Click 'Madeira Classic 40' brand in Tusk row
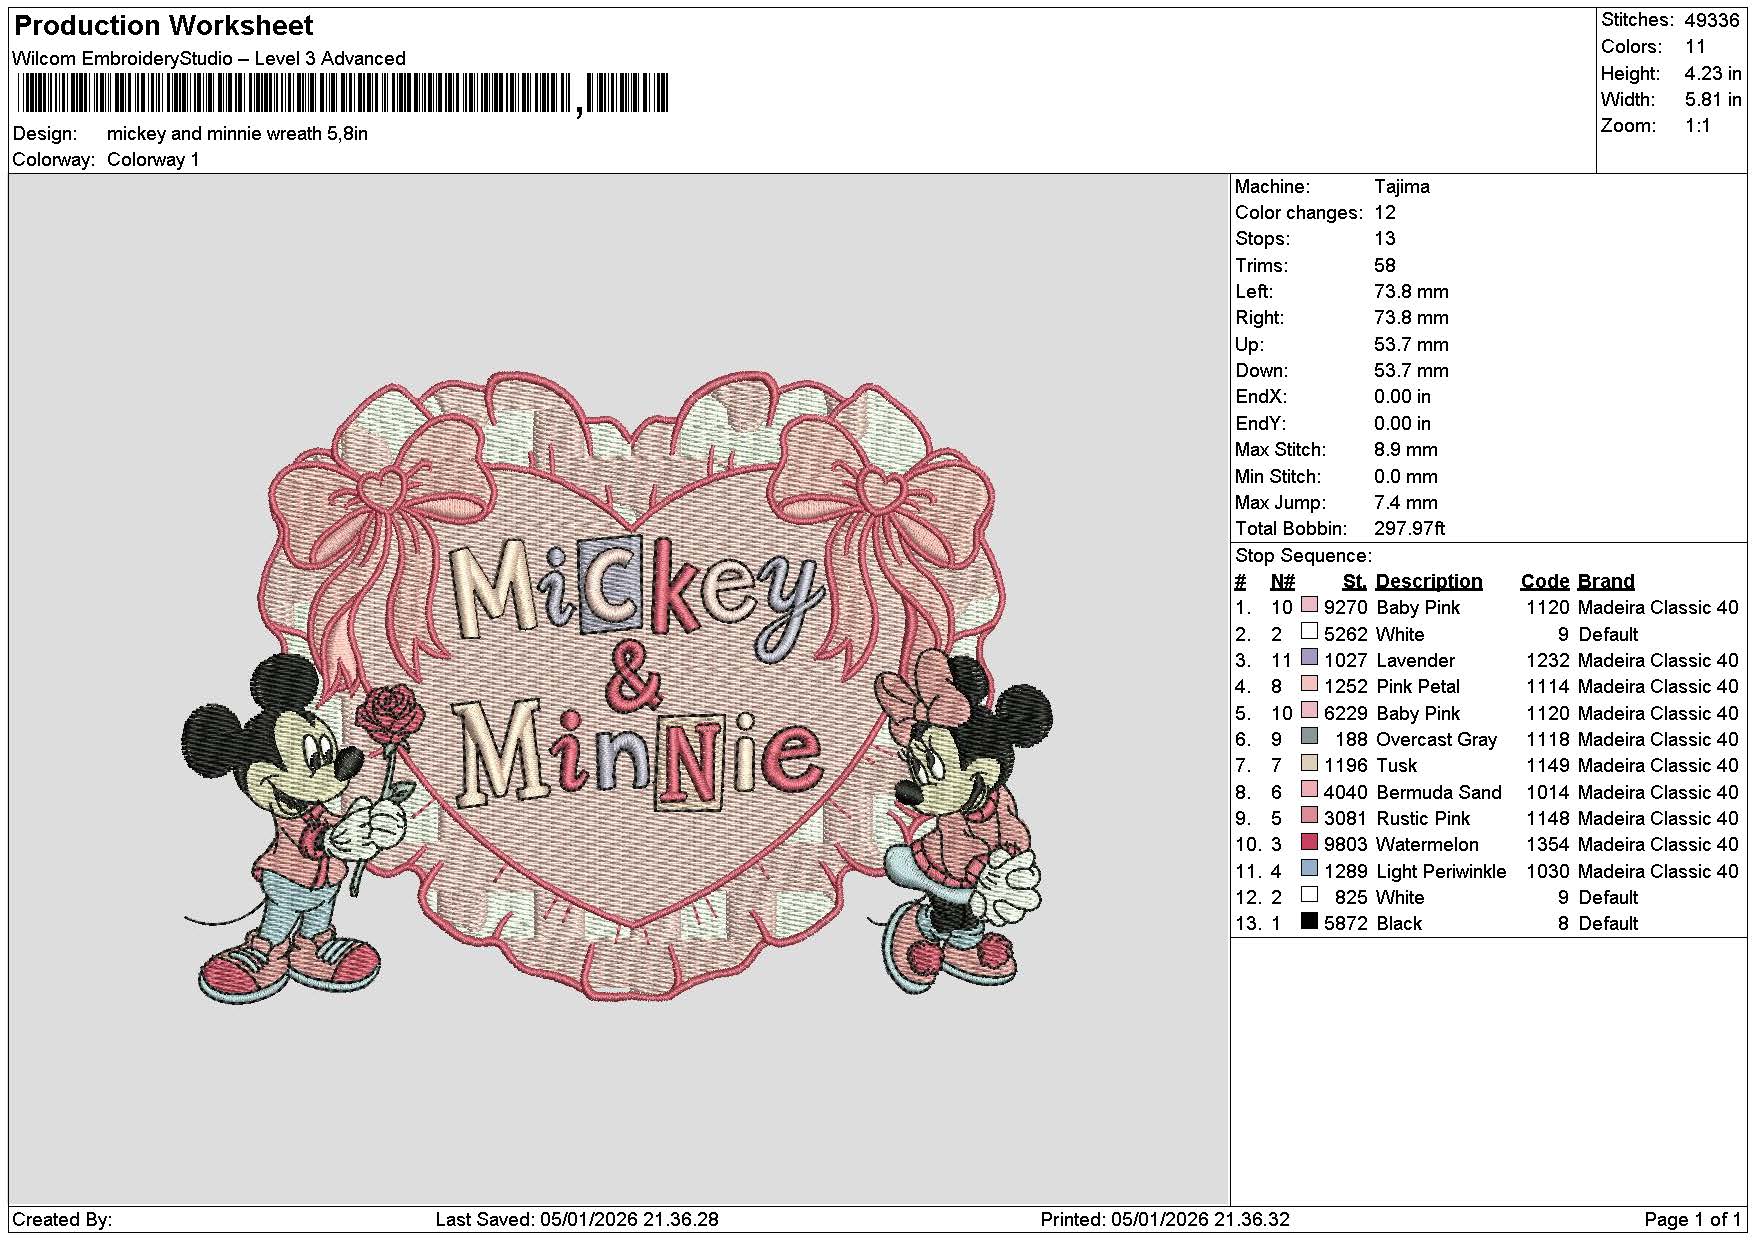 [x=1658, y=765]
